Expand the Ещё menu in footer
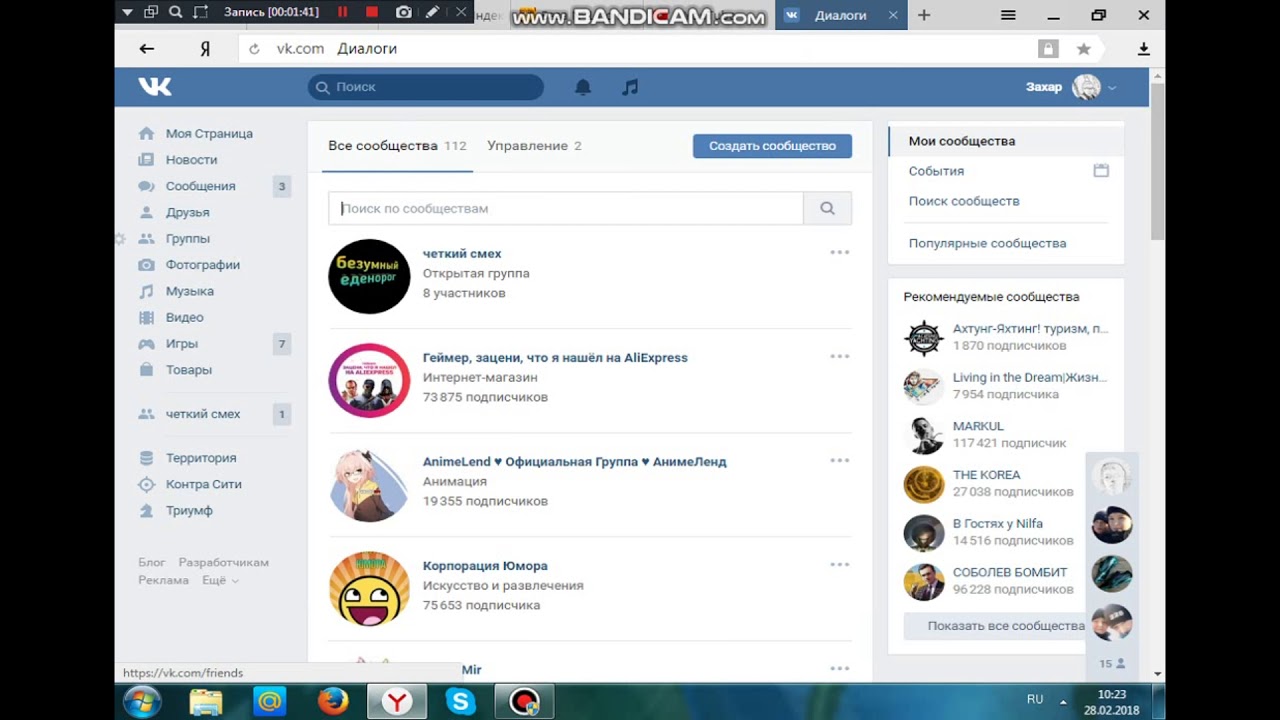Viewport: 1280px width, 720px height. (x=220, y=580)
